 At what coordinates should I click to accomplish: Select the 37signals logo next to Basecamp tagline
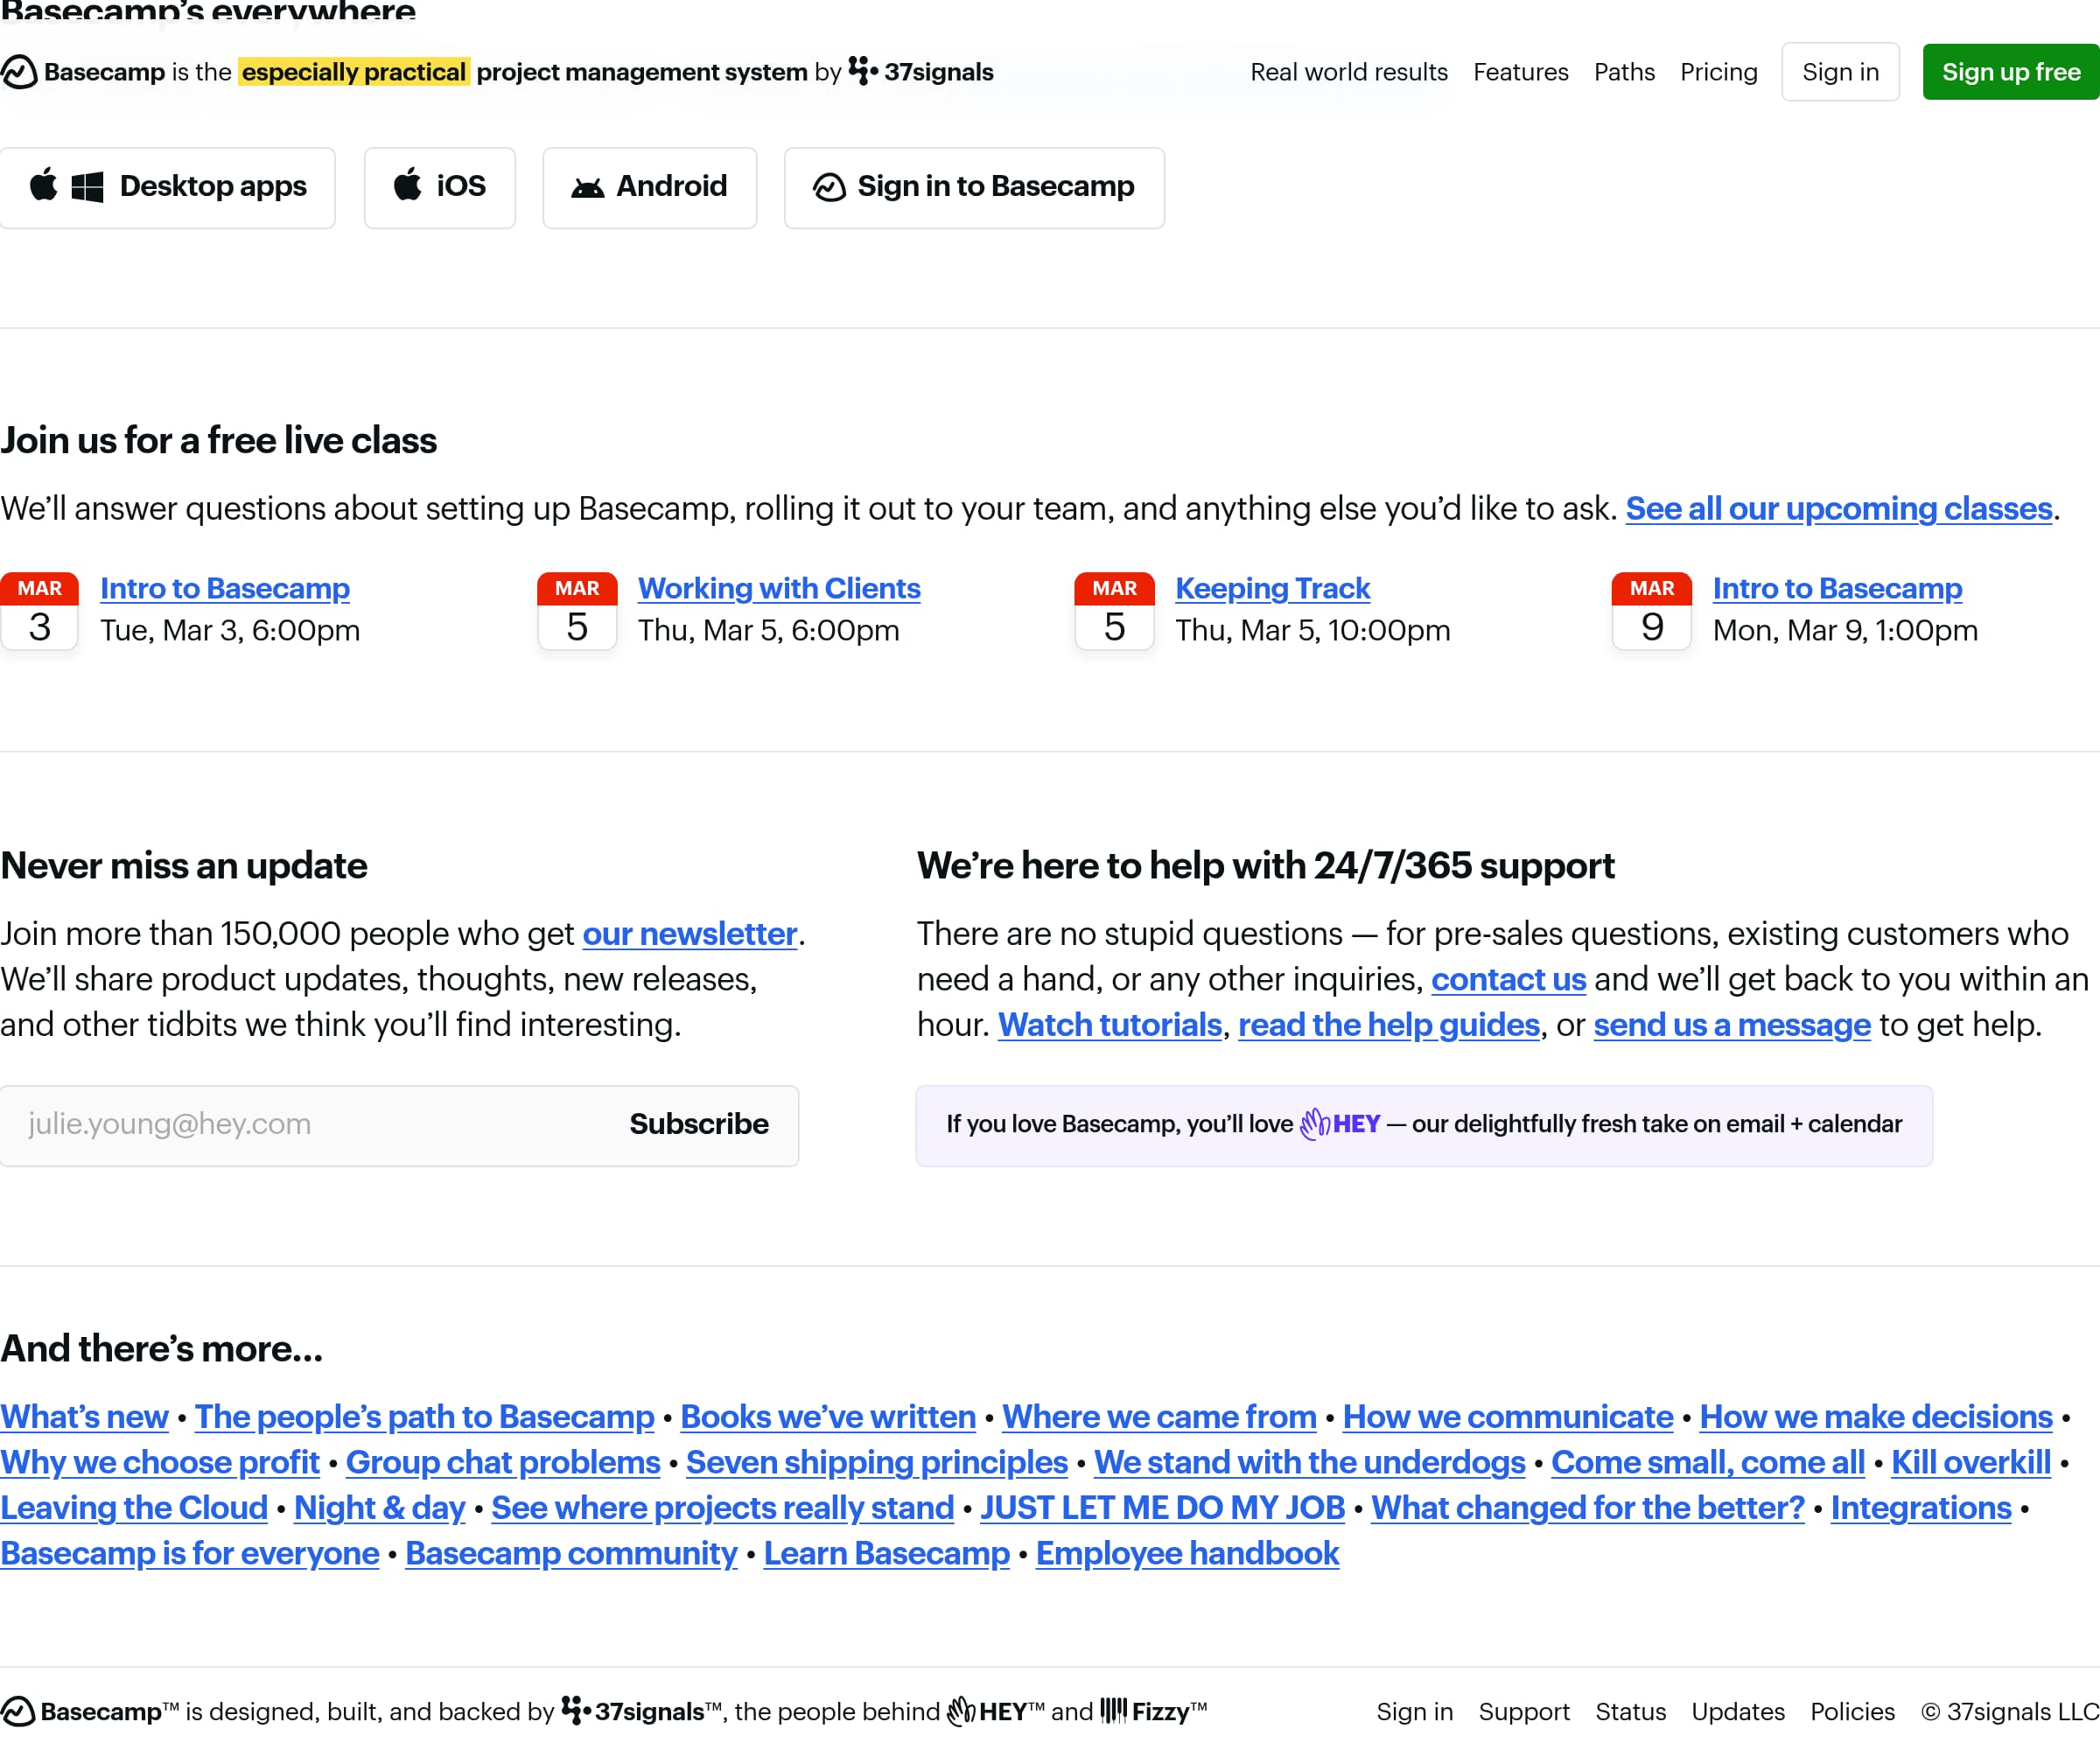(862, 71)
